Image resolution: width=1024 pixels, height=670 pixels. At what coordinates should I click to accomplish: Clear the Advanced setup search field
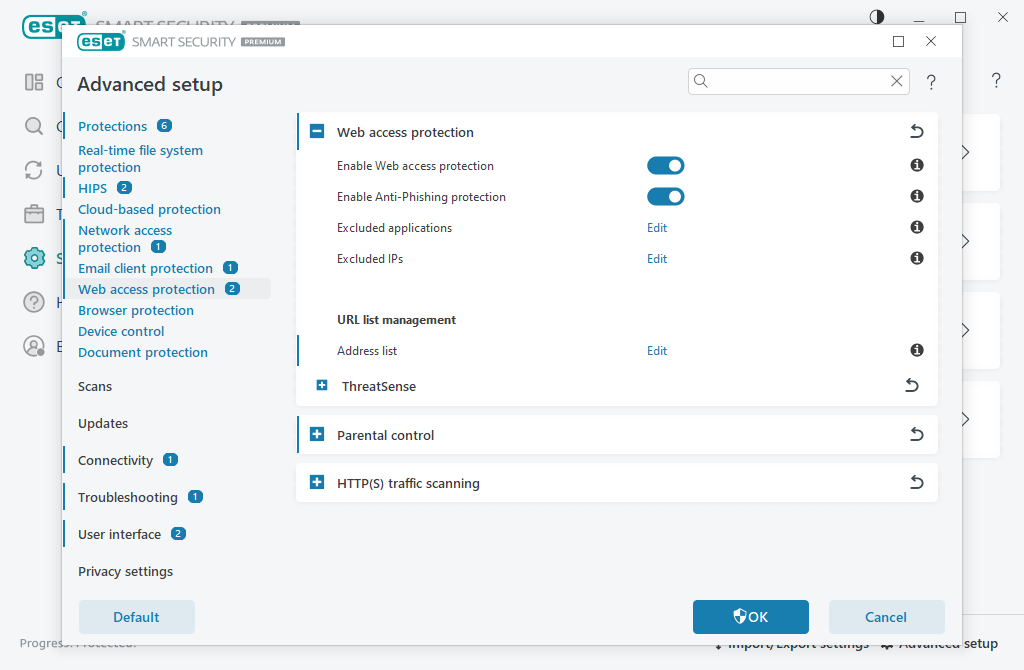point(897,81)
